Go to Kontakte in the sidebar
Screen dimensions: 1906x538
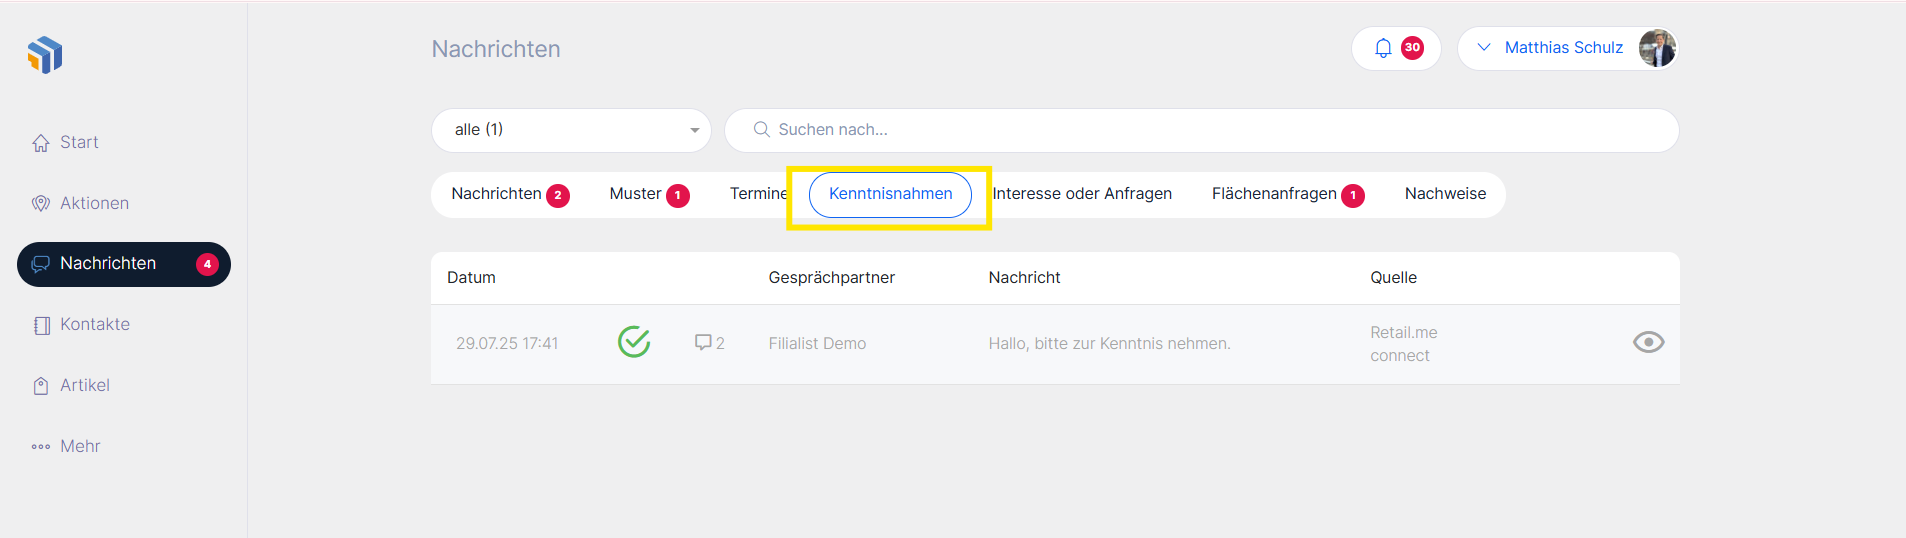[94, 324]
